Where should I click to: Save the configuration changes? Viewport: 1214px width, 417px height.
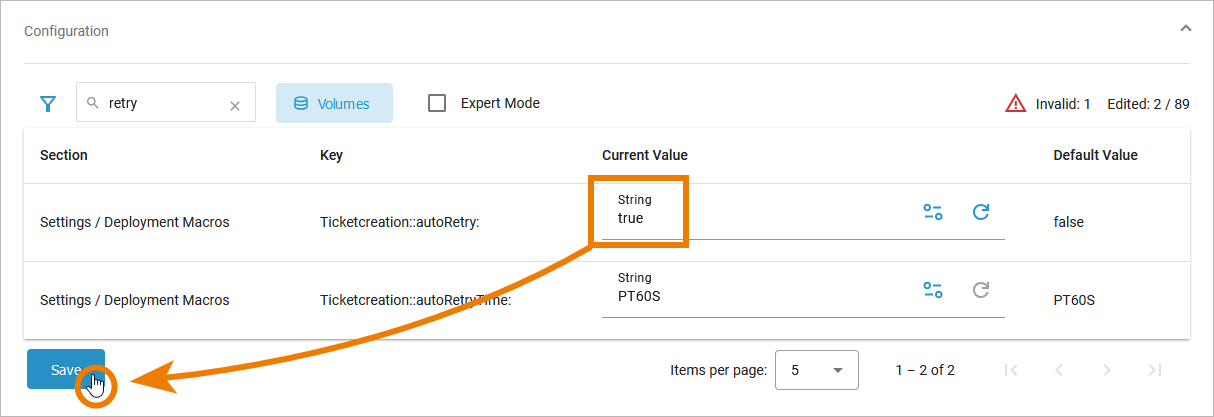pos(65,369)
